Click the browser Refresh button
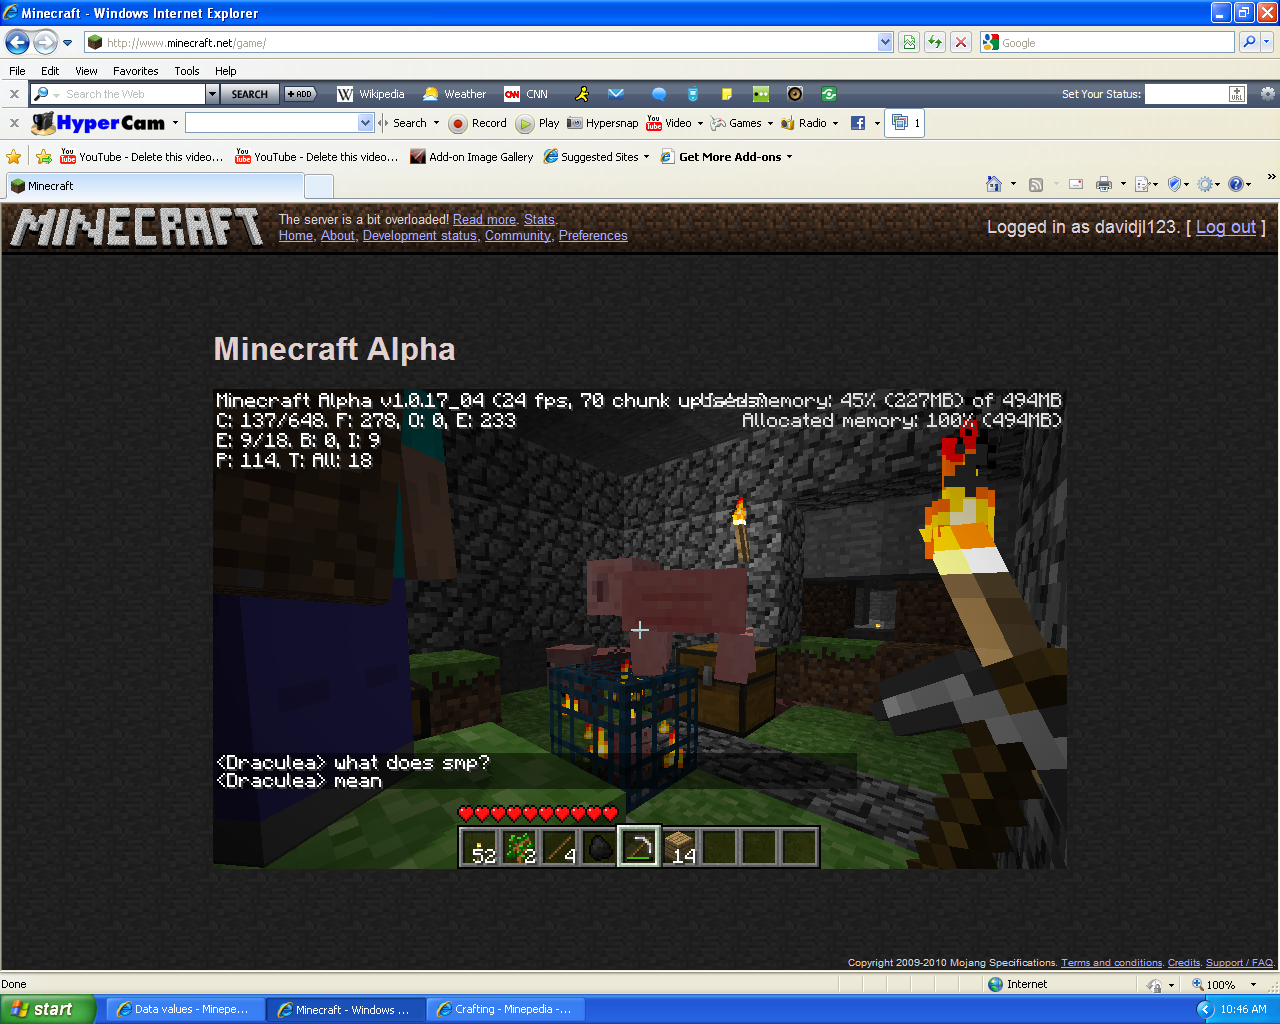The height and width of the screenshot is (1024, 1280). pyautogui.click(x=935, y=42)
